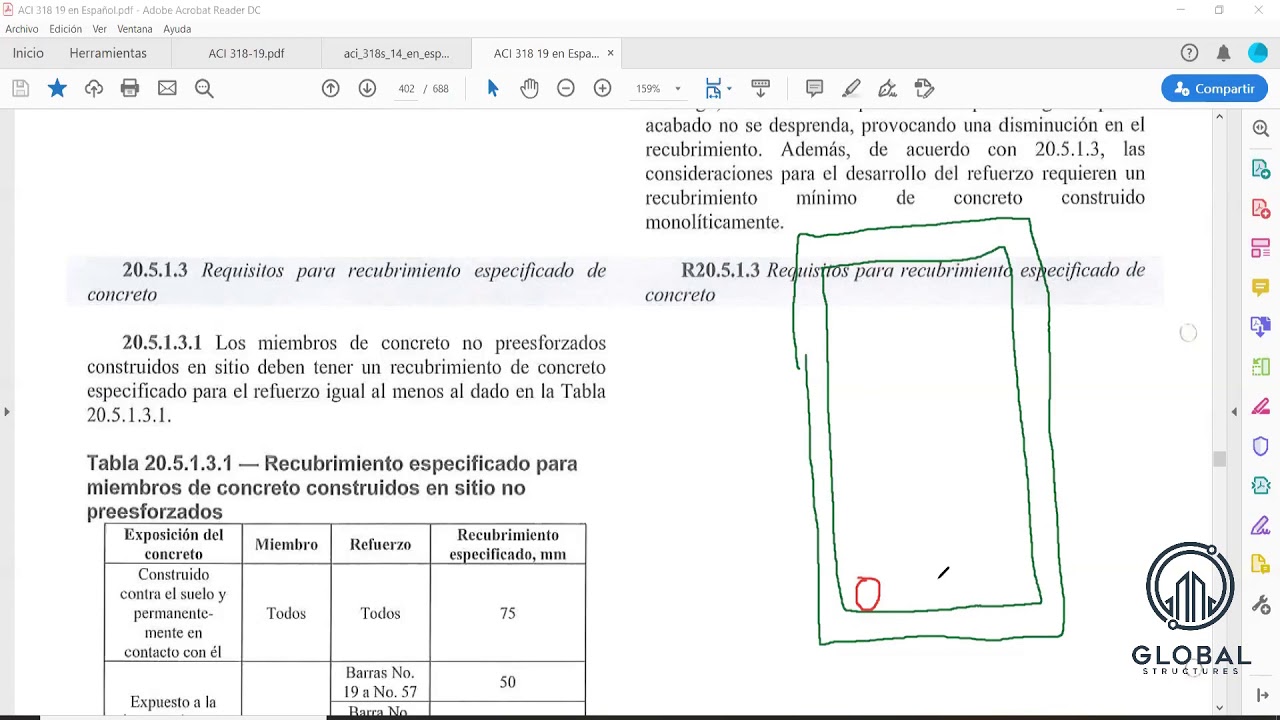Switch to ACI 318-19.pdf tab

tap(246, 53)
